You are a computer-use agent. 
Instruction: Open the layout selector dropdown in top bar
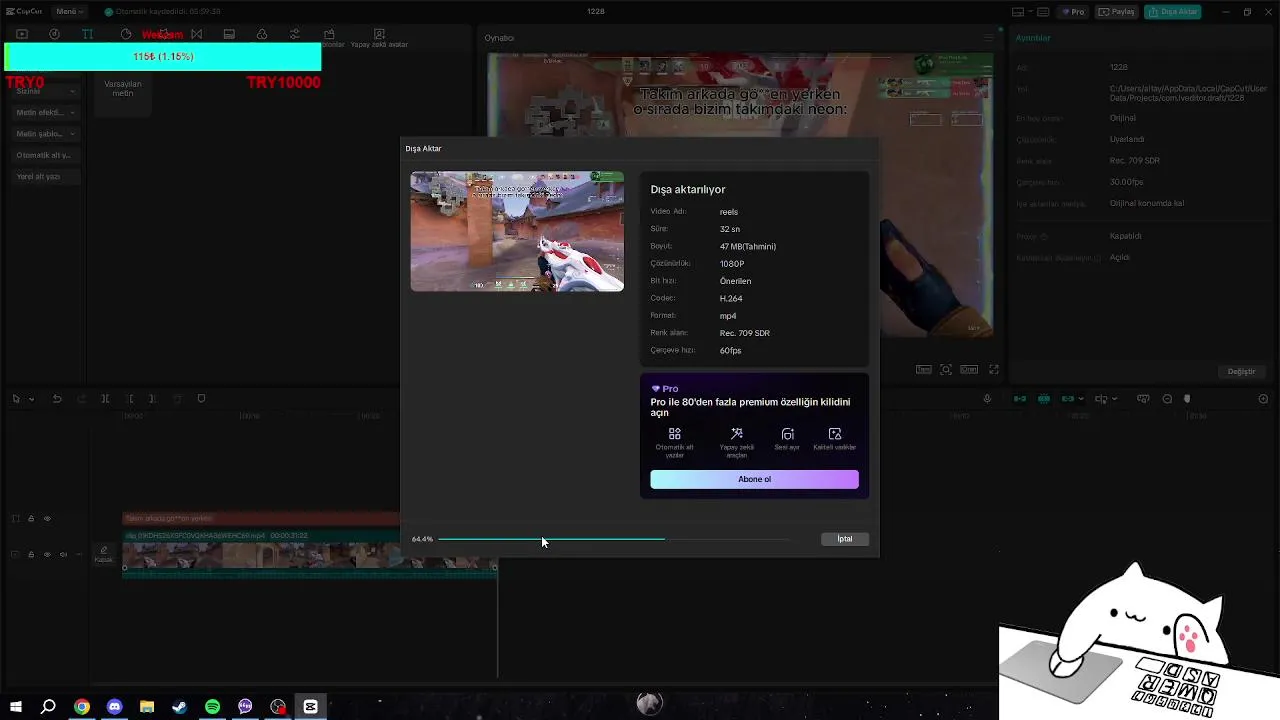[1021, 12]
